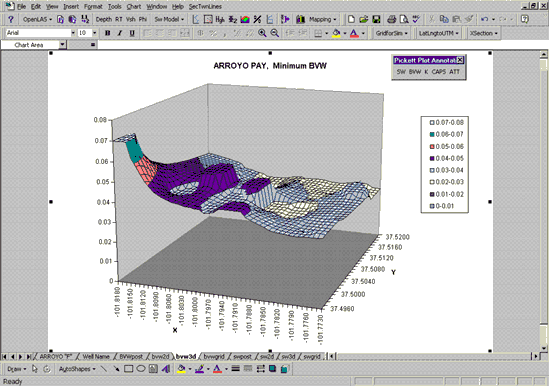Pick the Oval shape in Drawing toolbar
This screenshot has width=549, height=386.
[x=141, y=368]
